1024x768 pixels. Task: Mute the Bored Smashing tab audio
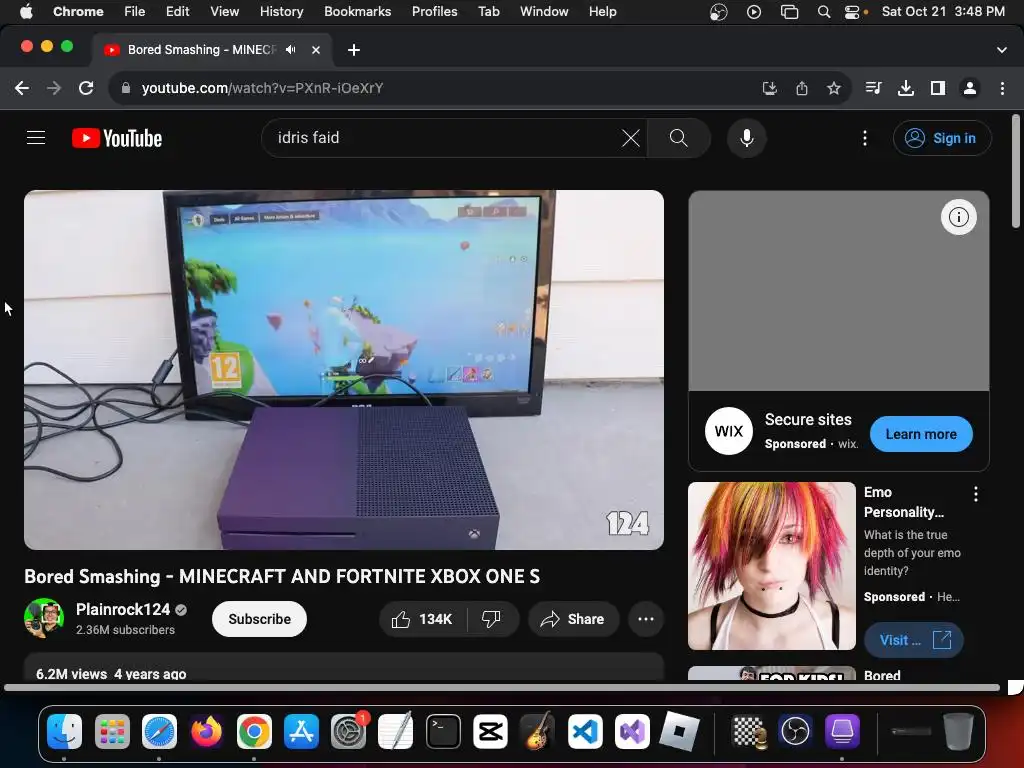tap(291, 50)
